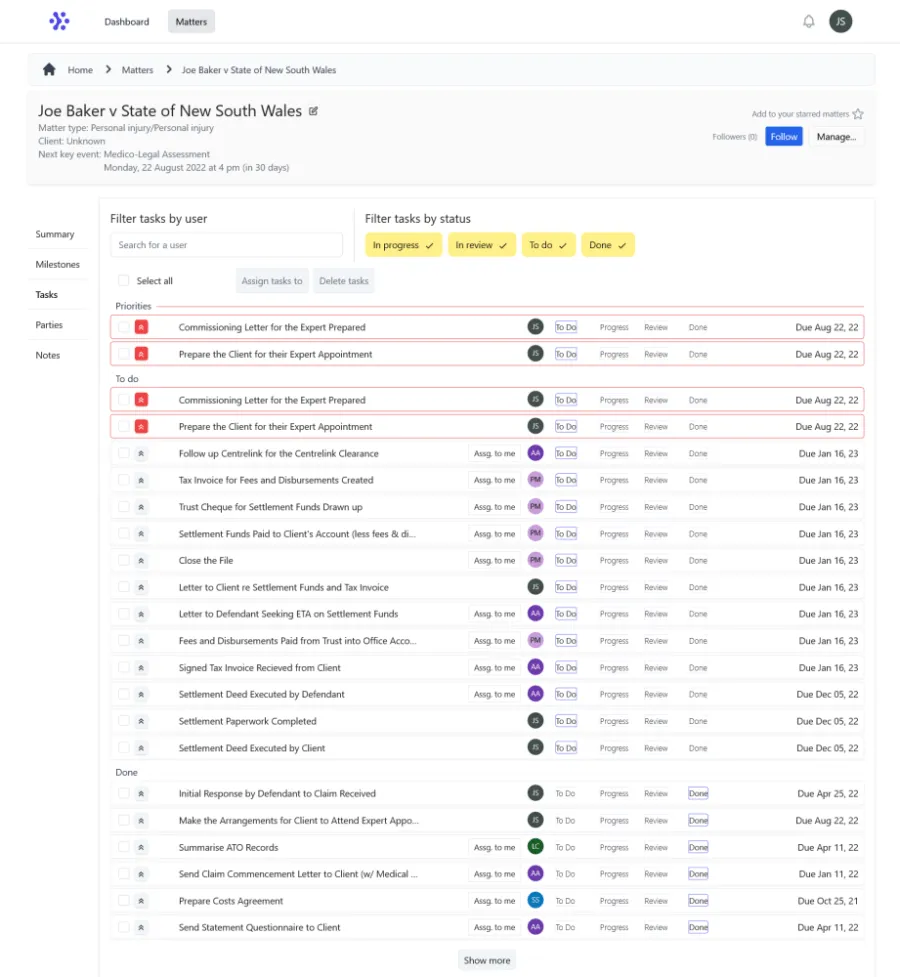Toggle priority icon for Trust Cheque task

click(x=141, y=507)
